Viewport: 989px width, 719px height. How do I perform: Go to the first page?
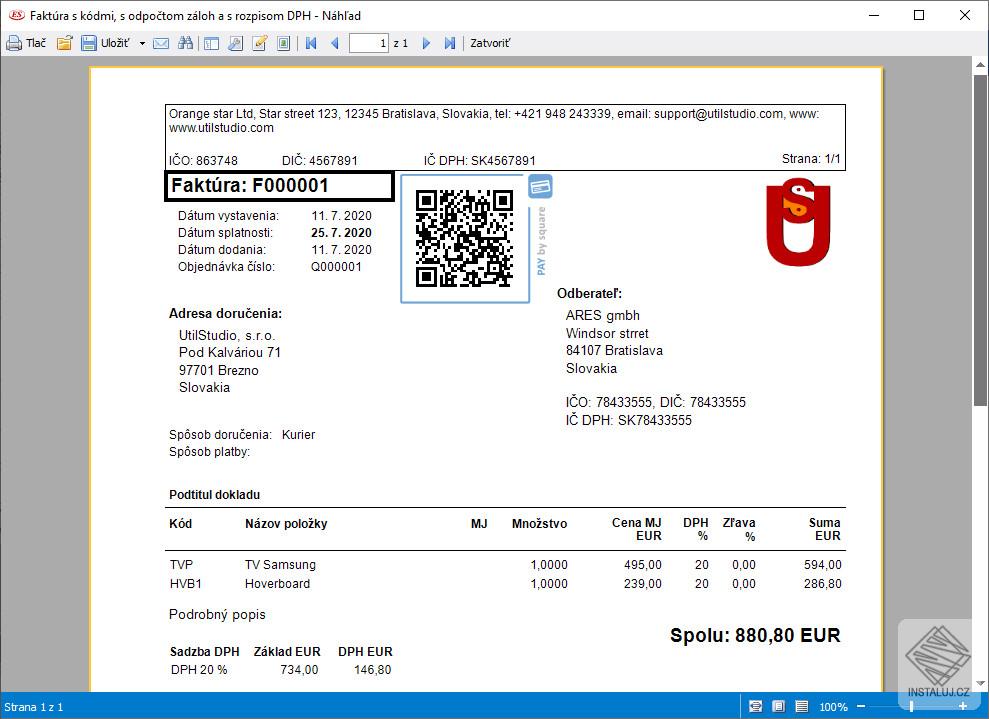point(311,43)
